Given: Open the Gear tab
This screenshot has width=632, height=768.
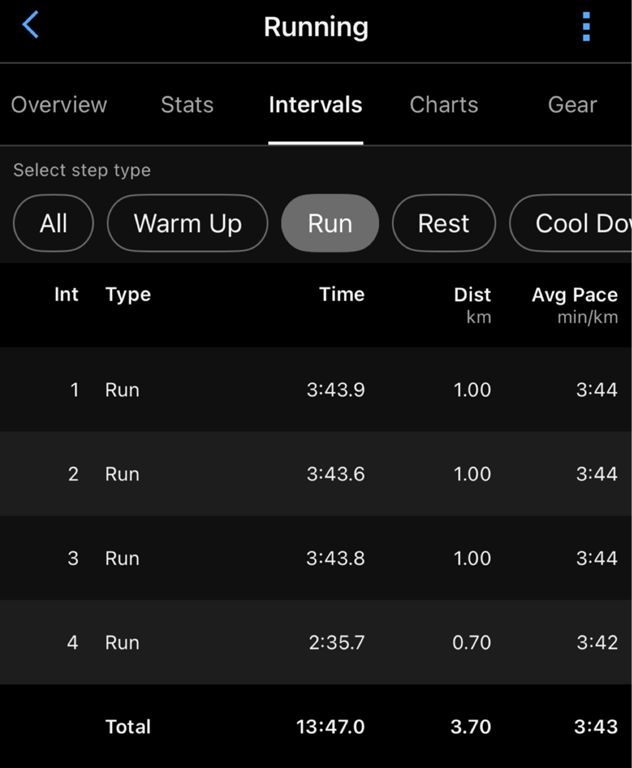Looking at the screenshot, I should click(572, 105).
